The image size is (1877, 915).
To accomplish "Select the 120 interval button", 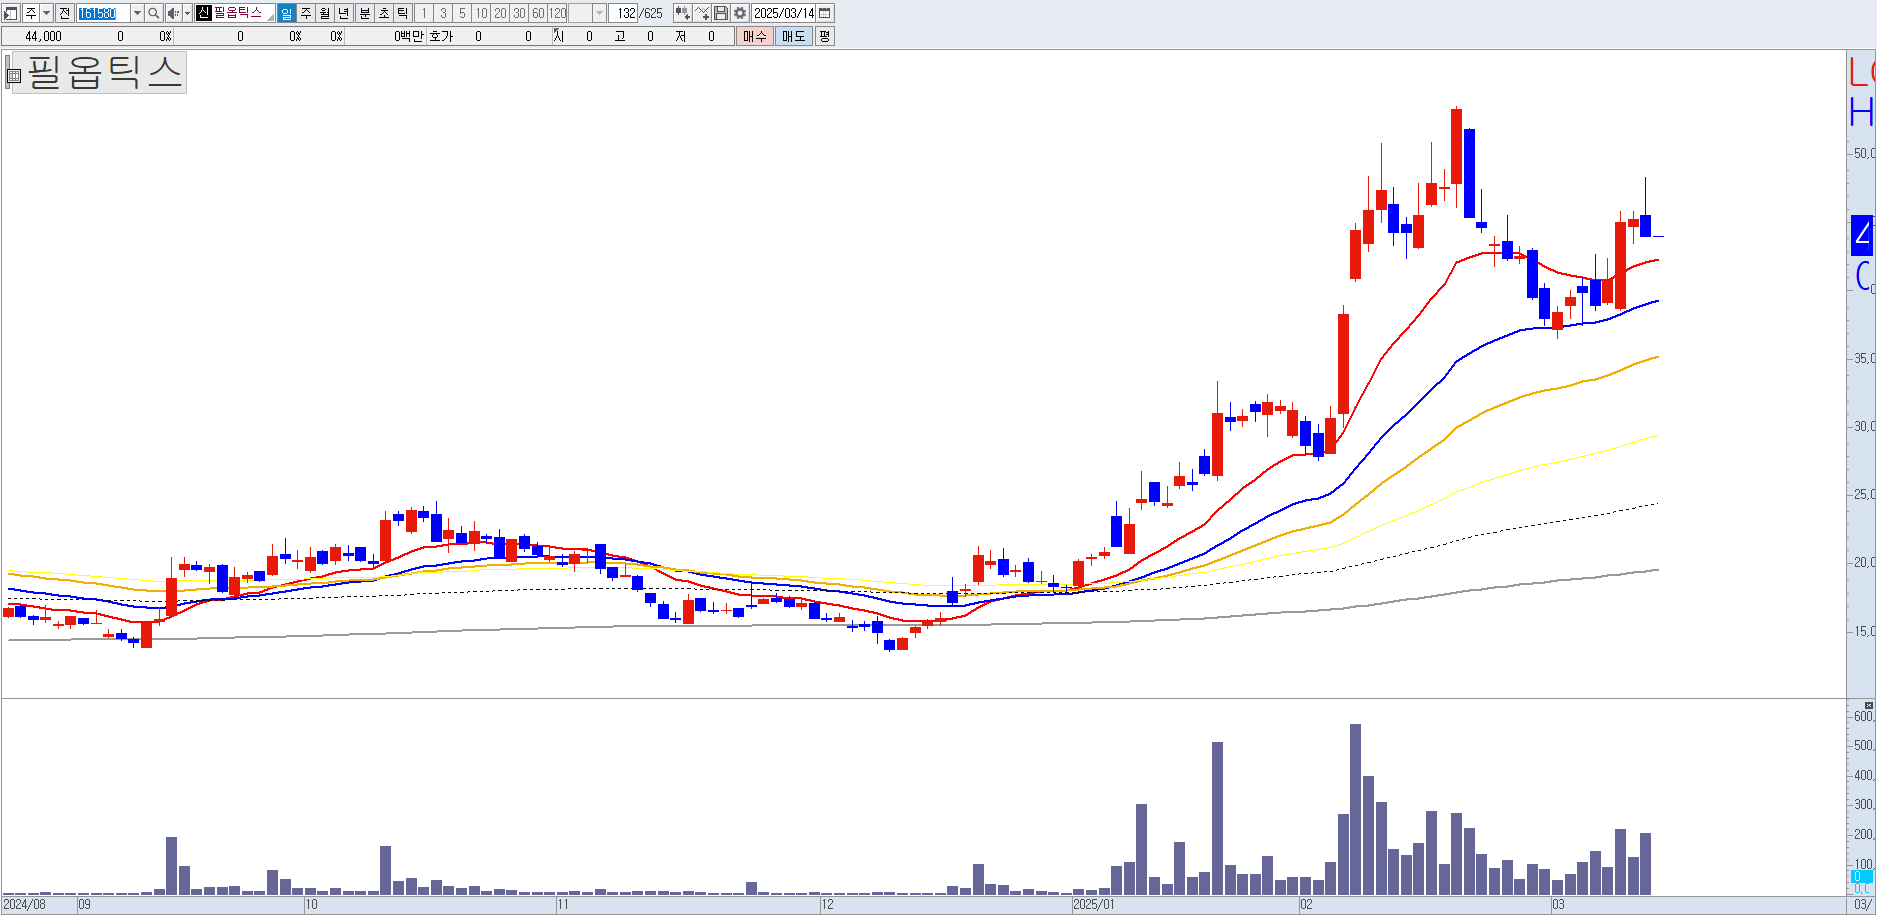I will (x=557, y=13).
